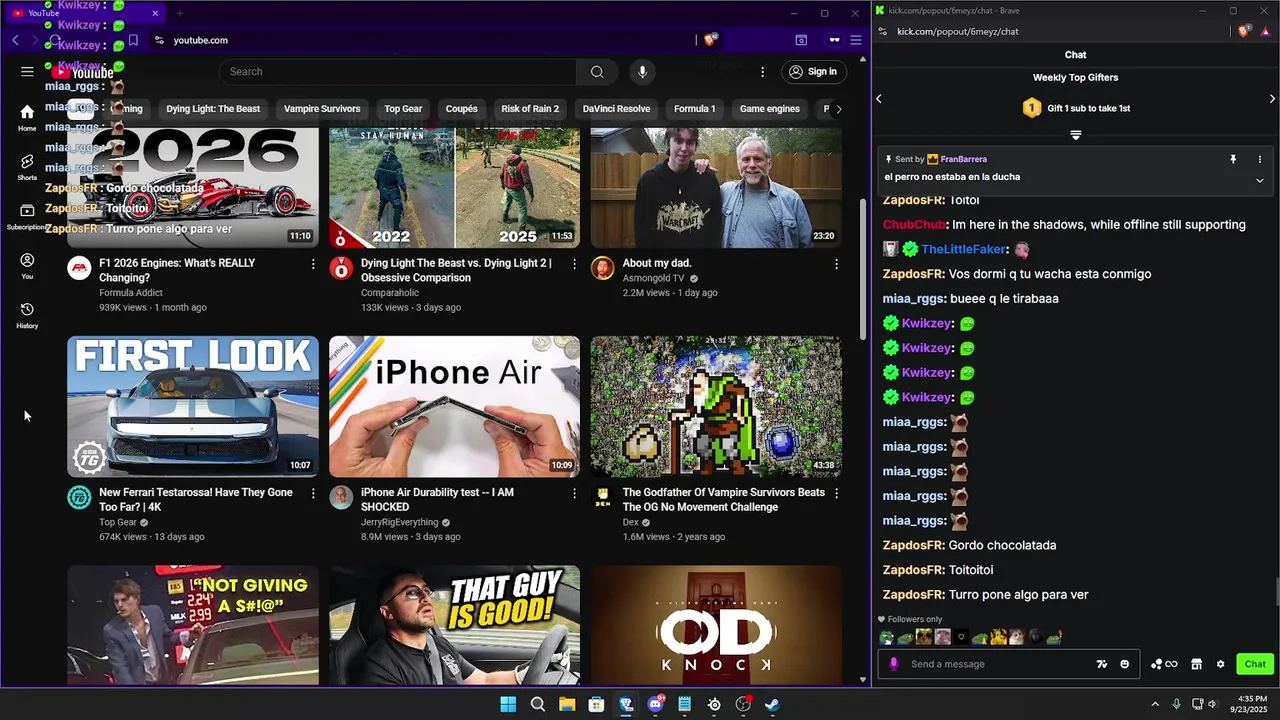This screenshot has width=1280, height=720.
Task: Open iPhone Air video thumbnail
Action: click(x=454, y=407)
